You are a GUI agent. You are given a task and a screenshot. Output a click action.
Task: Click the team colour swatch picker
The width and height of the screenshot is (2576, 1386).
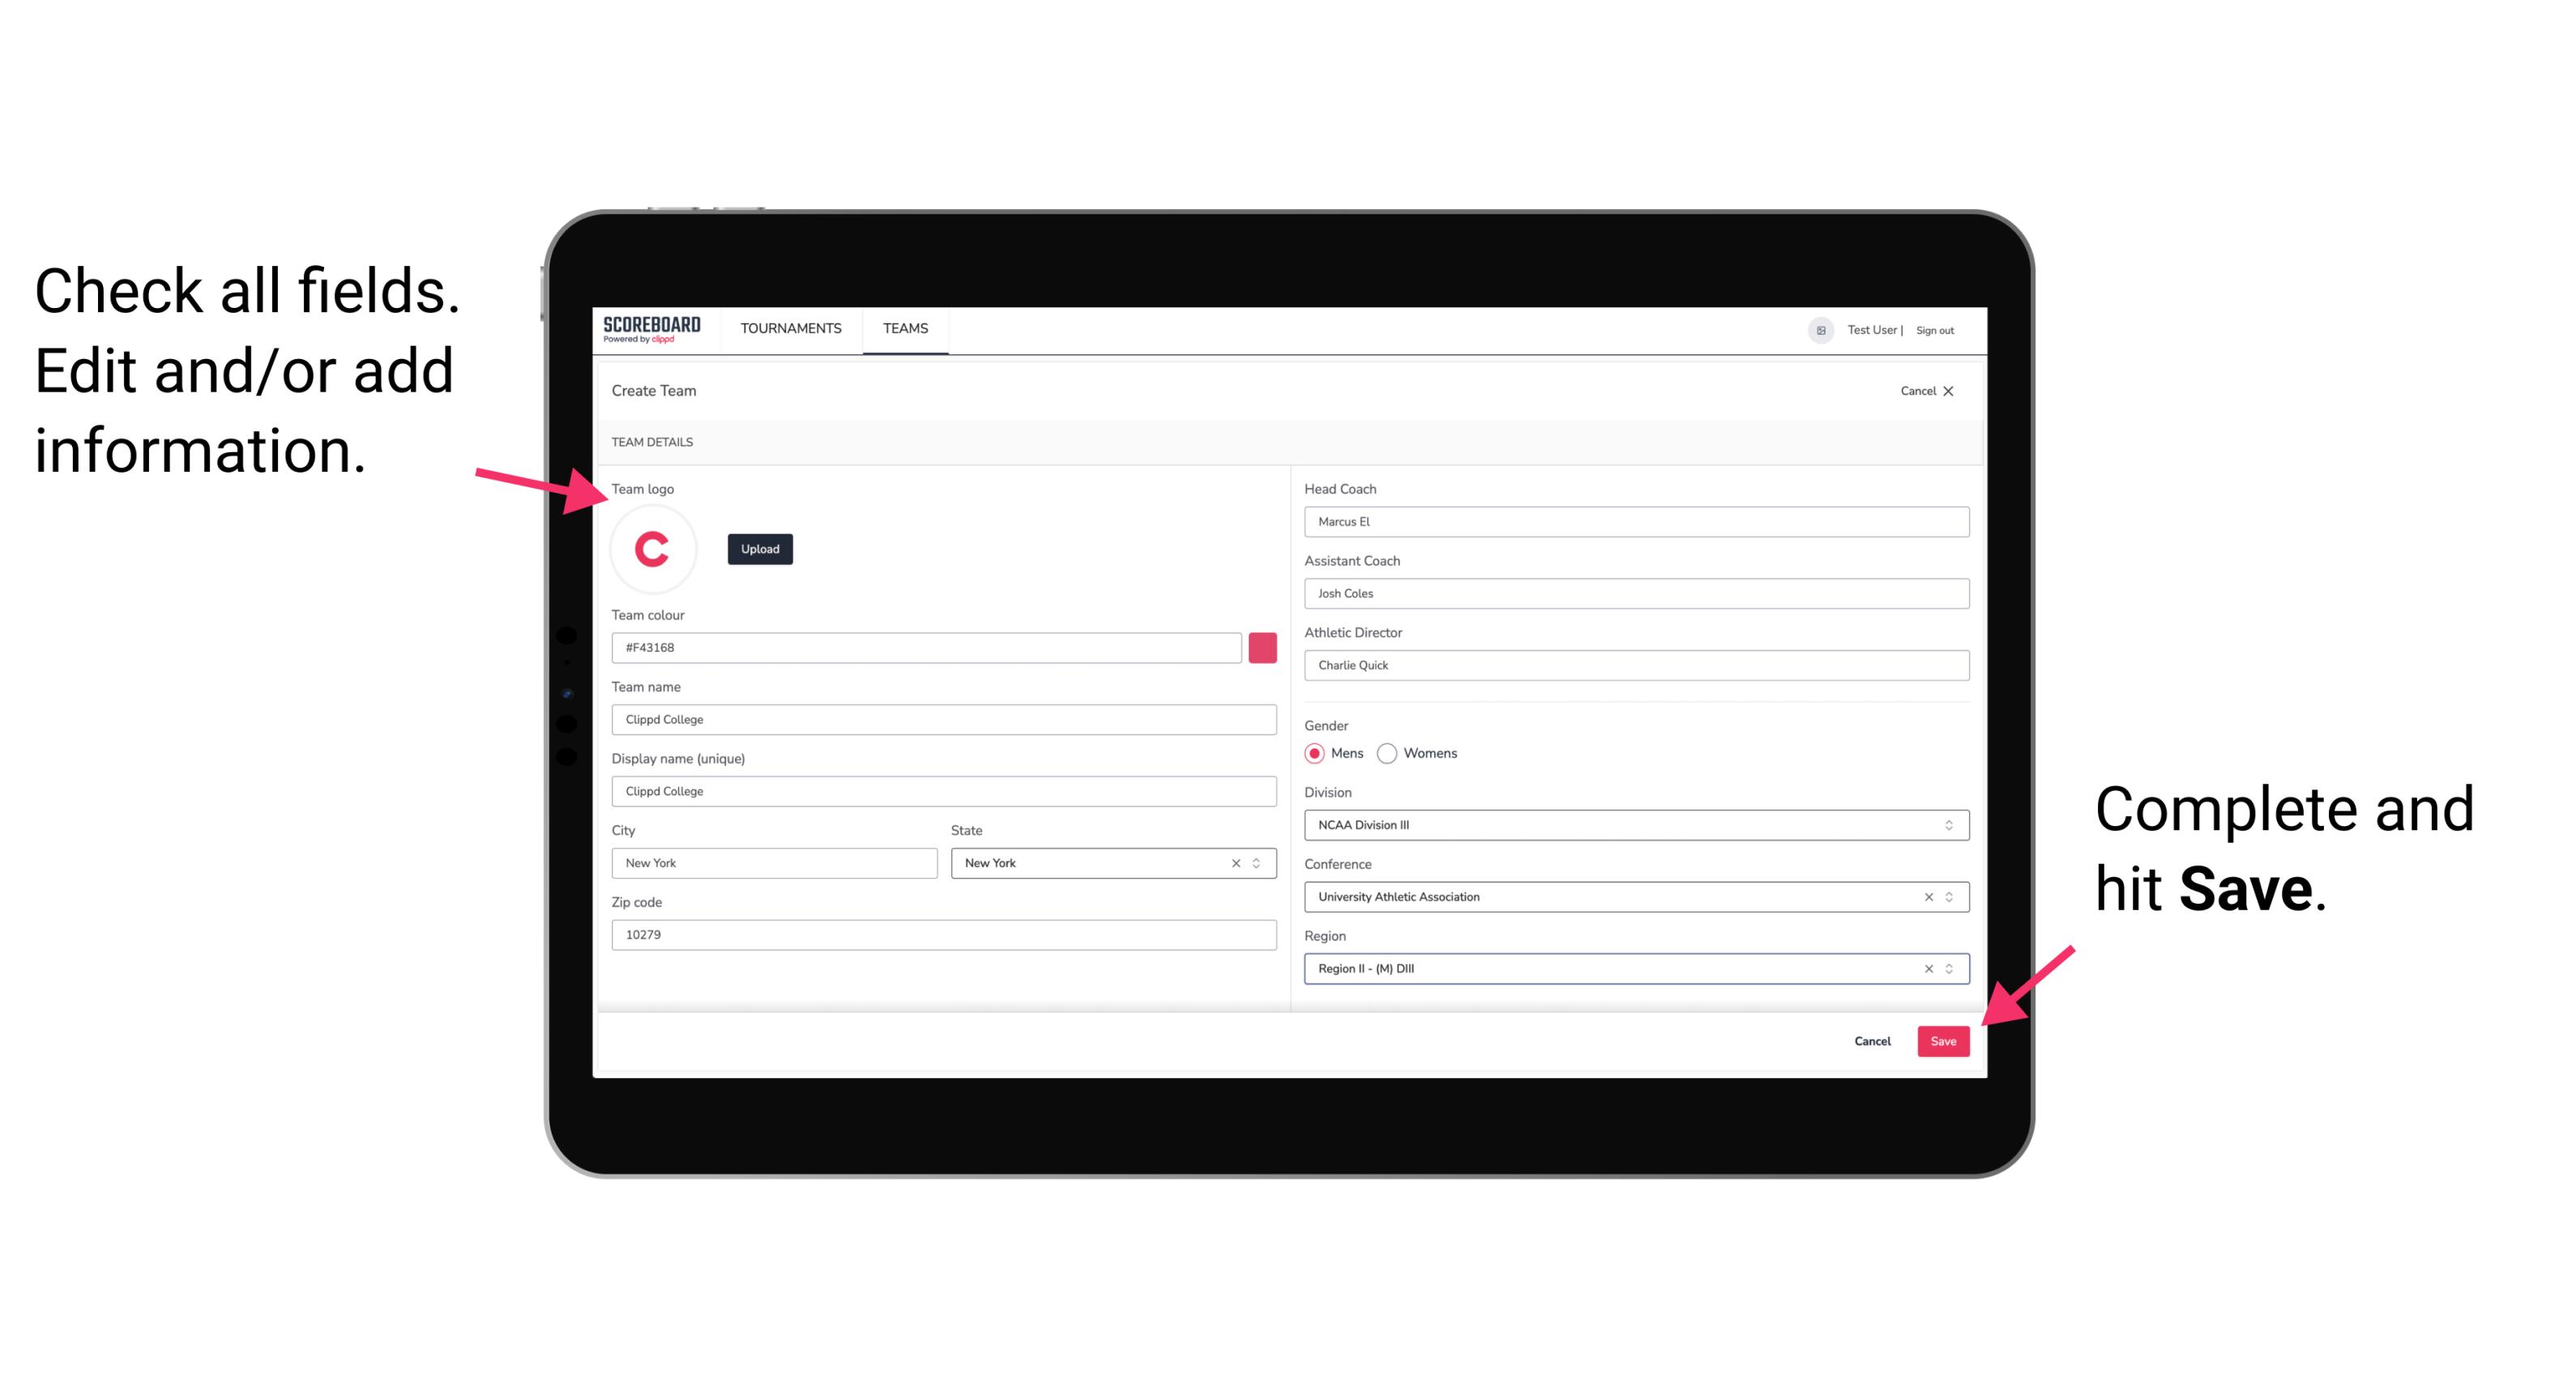[1262, 647]
